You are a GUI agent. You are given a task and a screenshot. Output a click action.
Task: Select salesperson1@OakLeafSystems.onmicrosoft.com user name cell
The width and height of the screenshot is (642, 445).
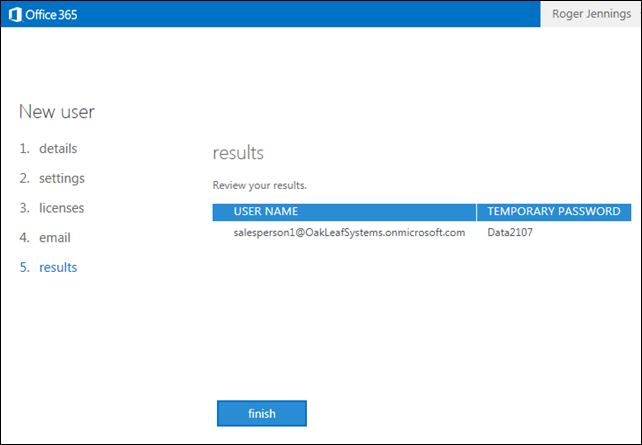point(349,233)
